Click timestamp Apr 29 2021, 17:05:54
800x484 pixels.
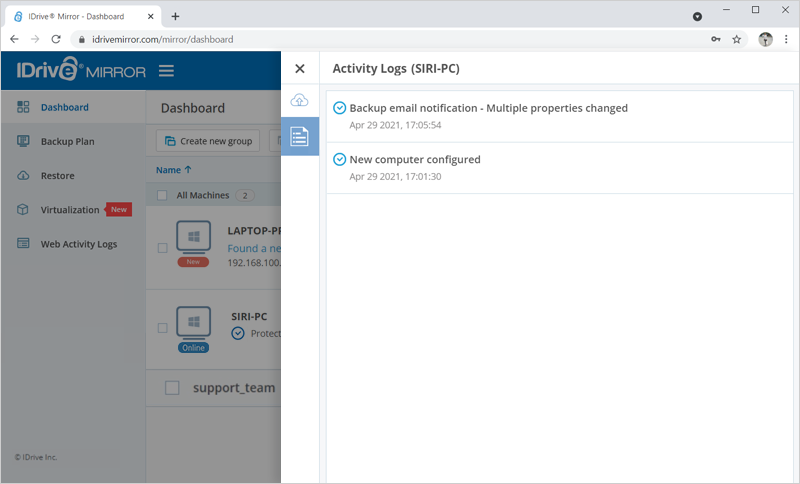[395, 125]
